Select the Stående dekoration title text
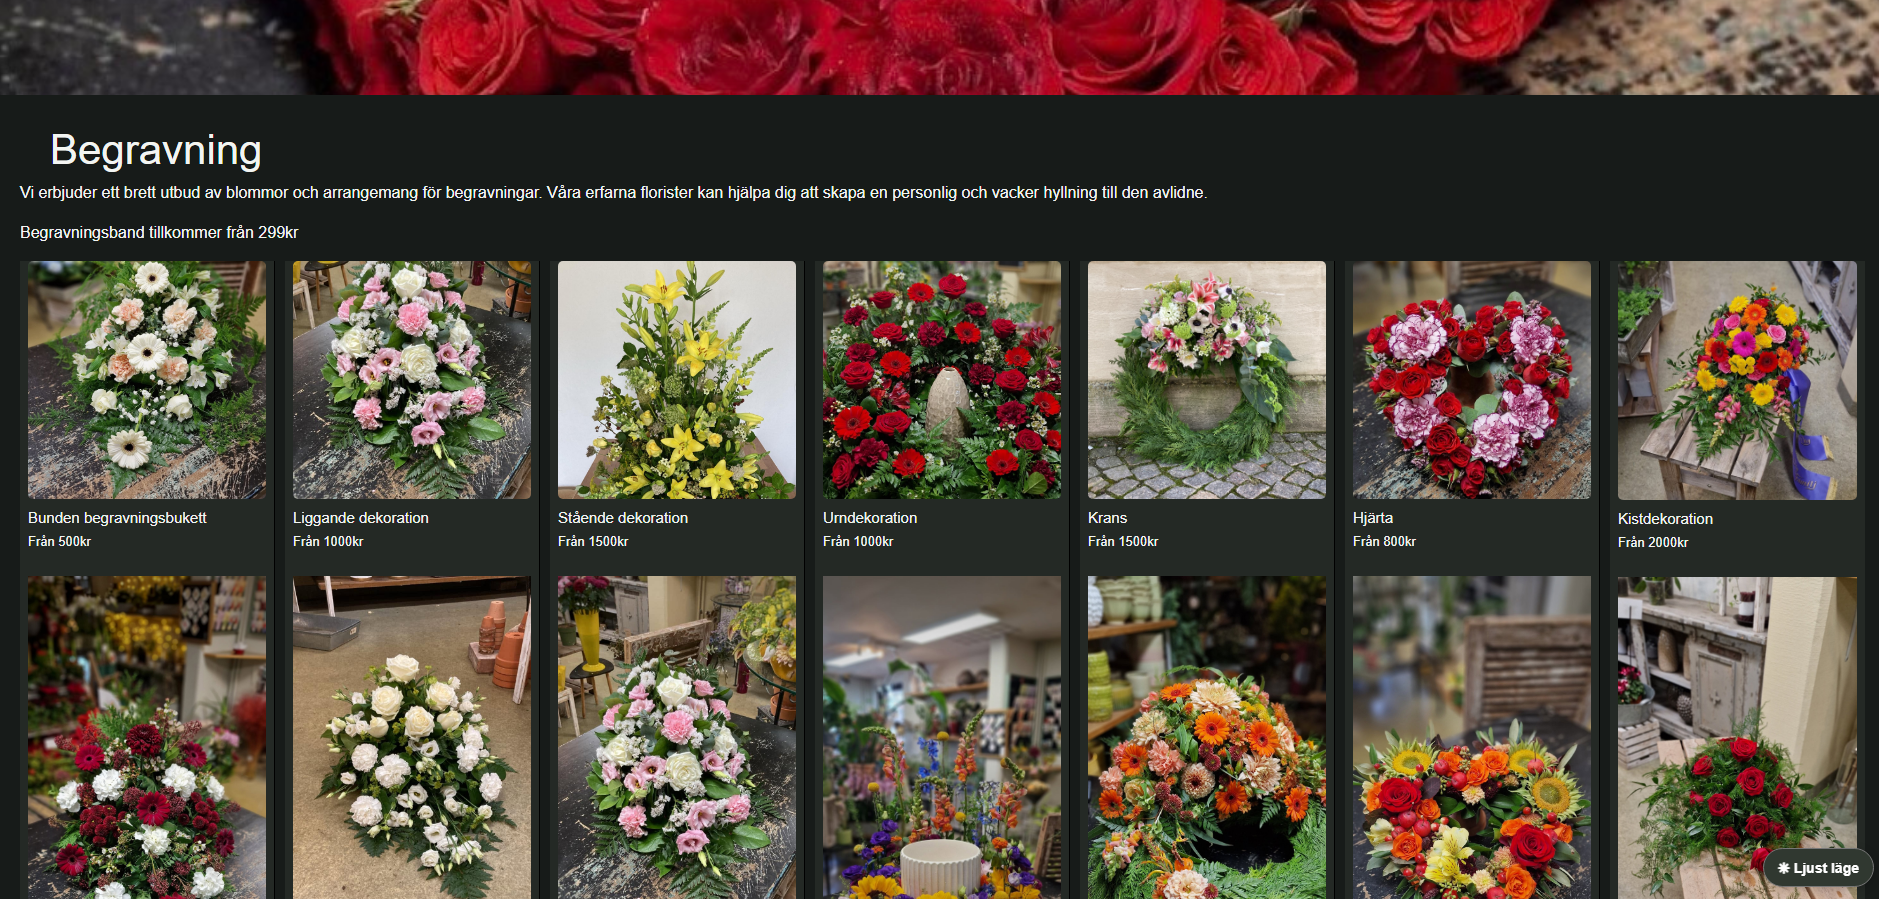The width and height of the screenshot is (1879, 899). coord(623,518)
